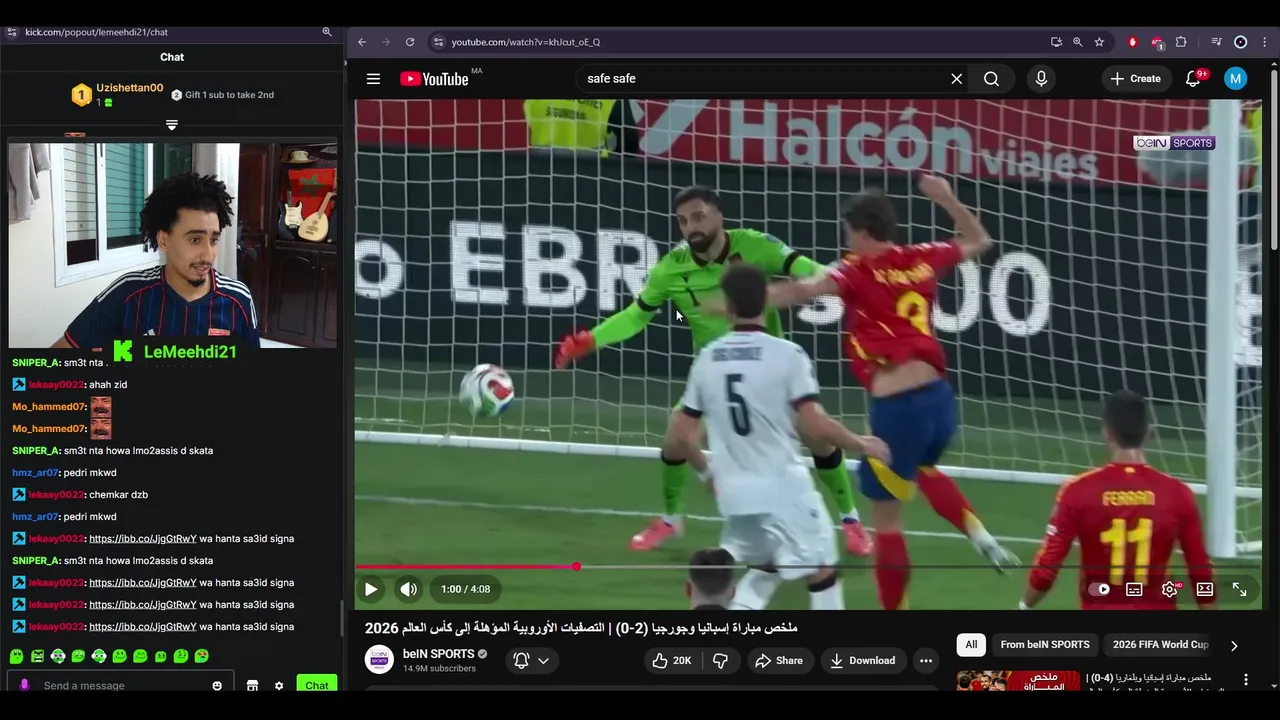This screenshot has width=1280, height=720.
Task: Open the YouTube hamburger guide menu
Action: pyautogui.click(x=373, y=79)
